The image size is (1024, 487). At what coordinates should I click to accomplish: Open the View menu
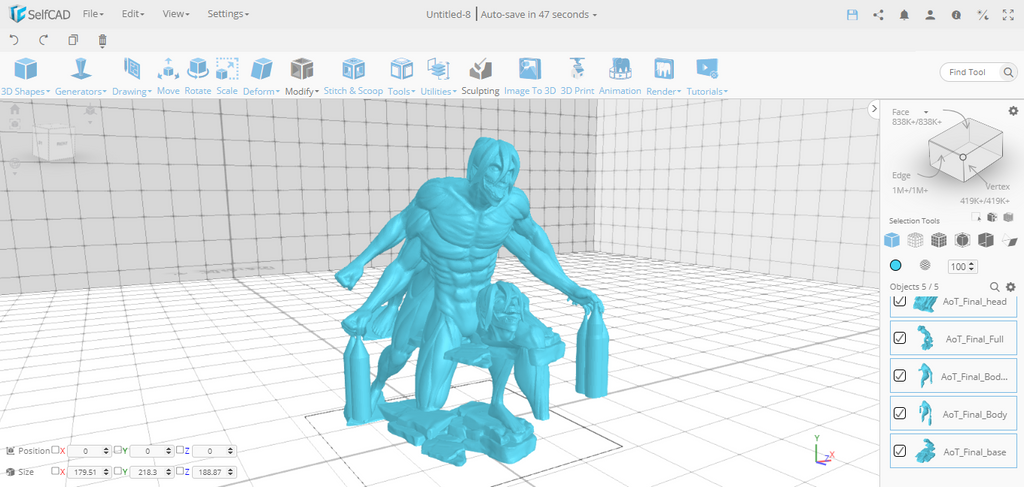(x=176, y=14)
